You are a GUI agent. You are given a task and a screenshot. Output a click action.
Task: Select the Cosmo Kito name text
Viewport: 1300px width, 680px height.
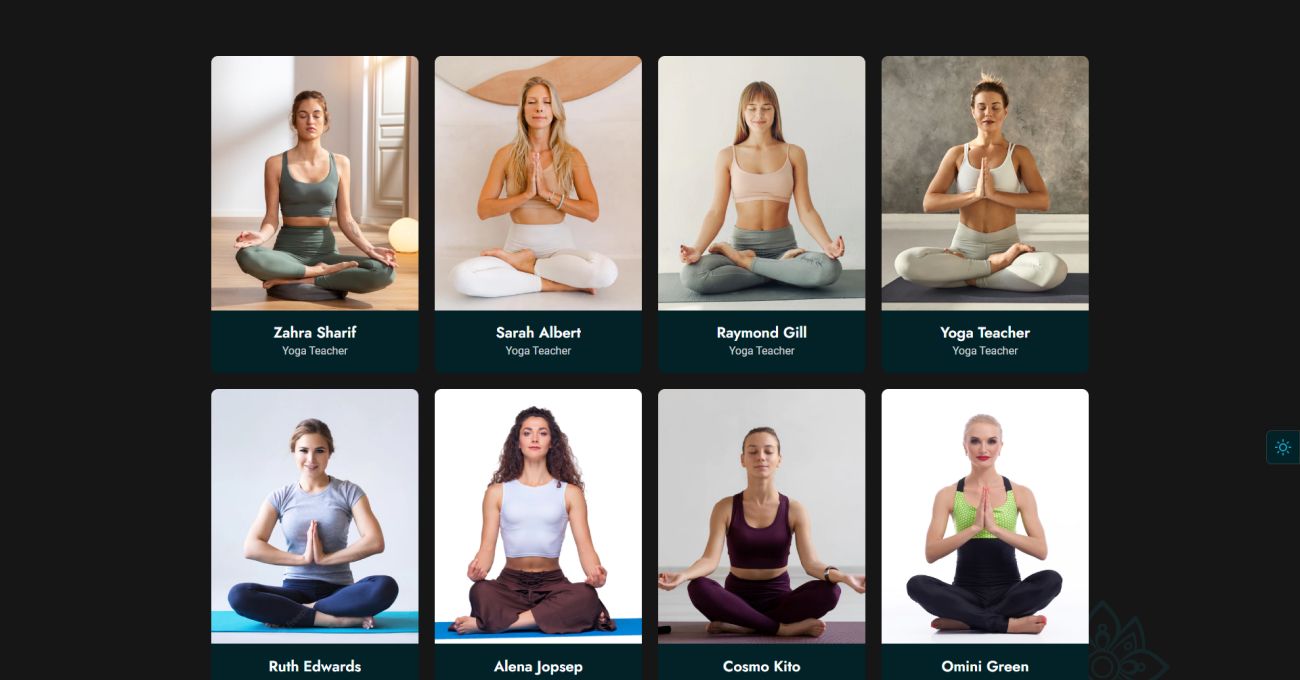(762, 666)
